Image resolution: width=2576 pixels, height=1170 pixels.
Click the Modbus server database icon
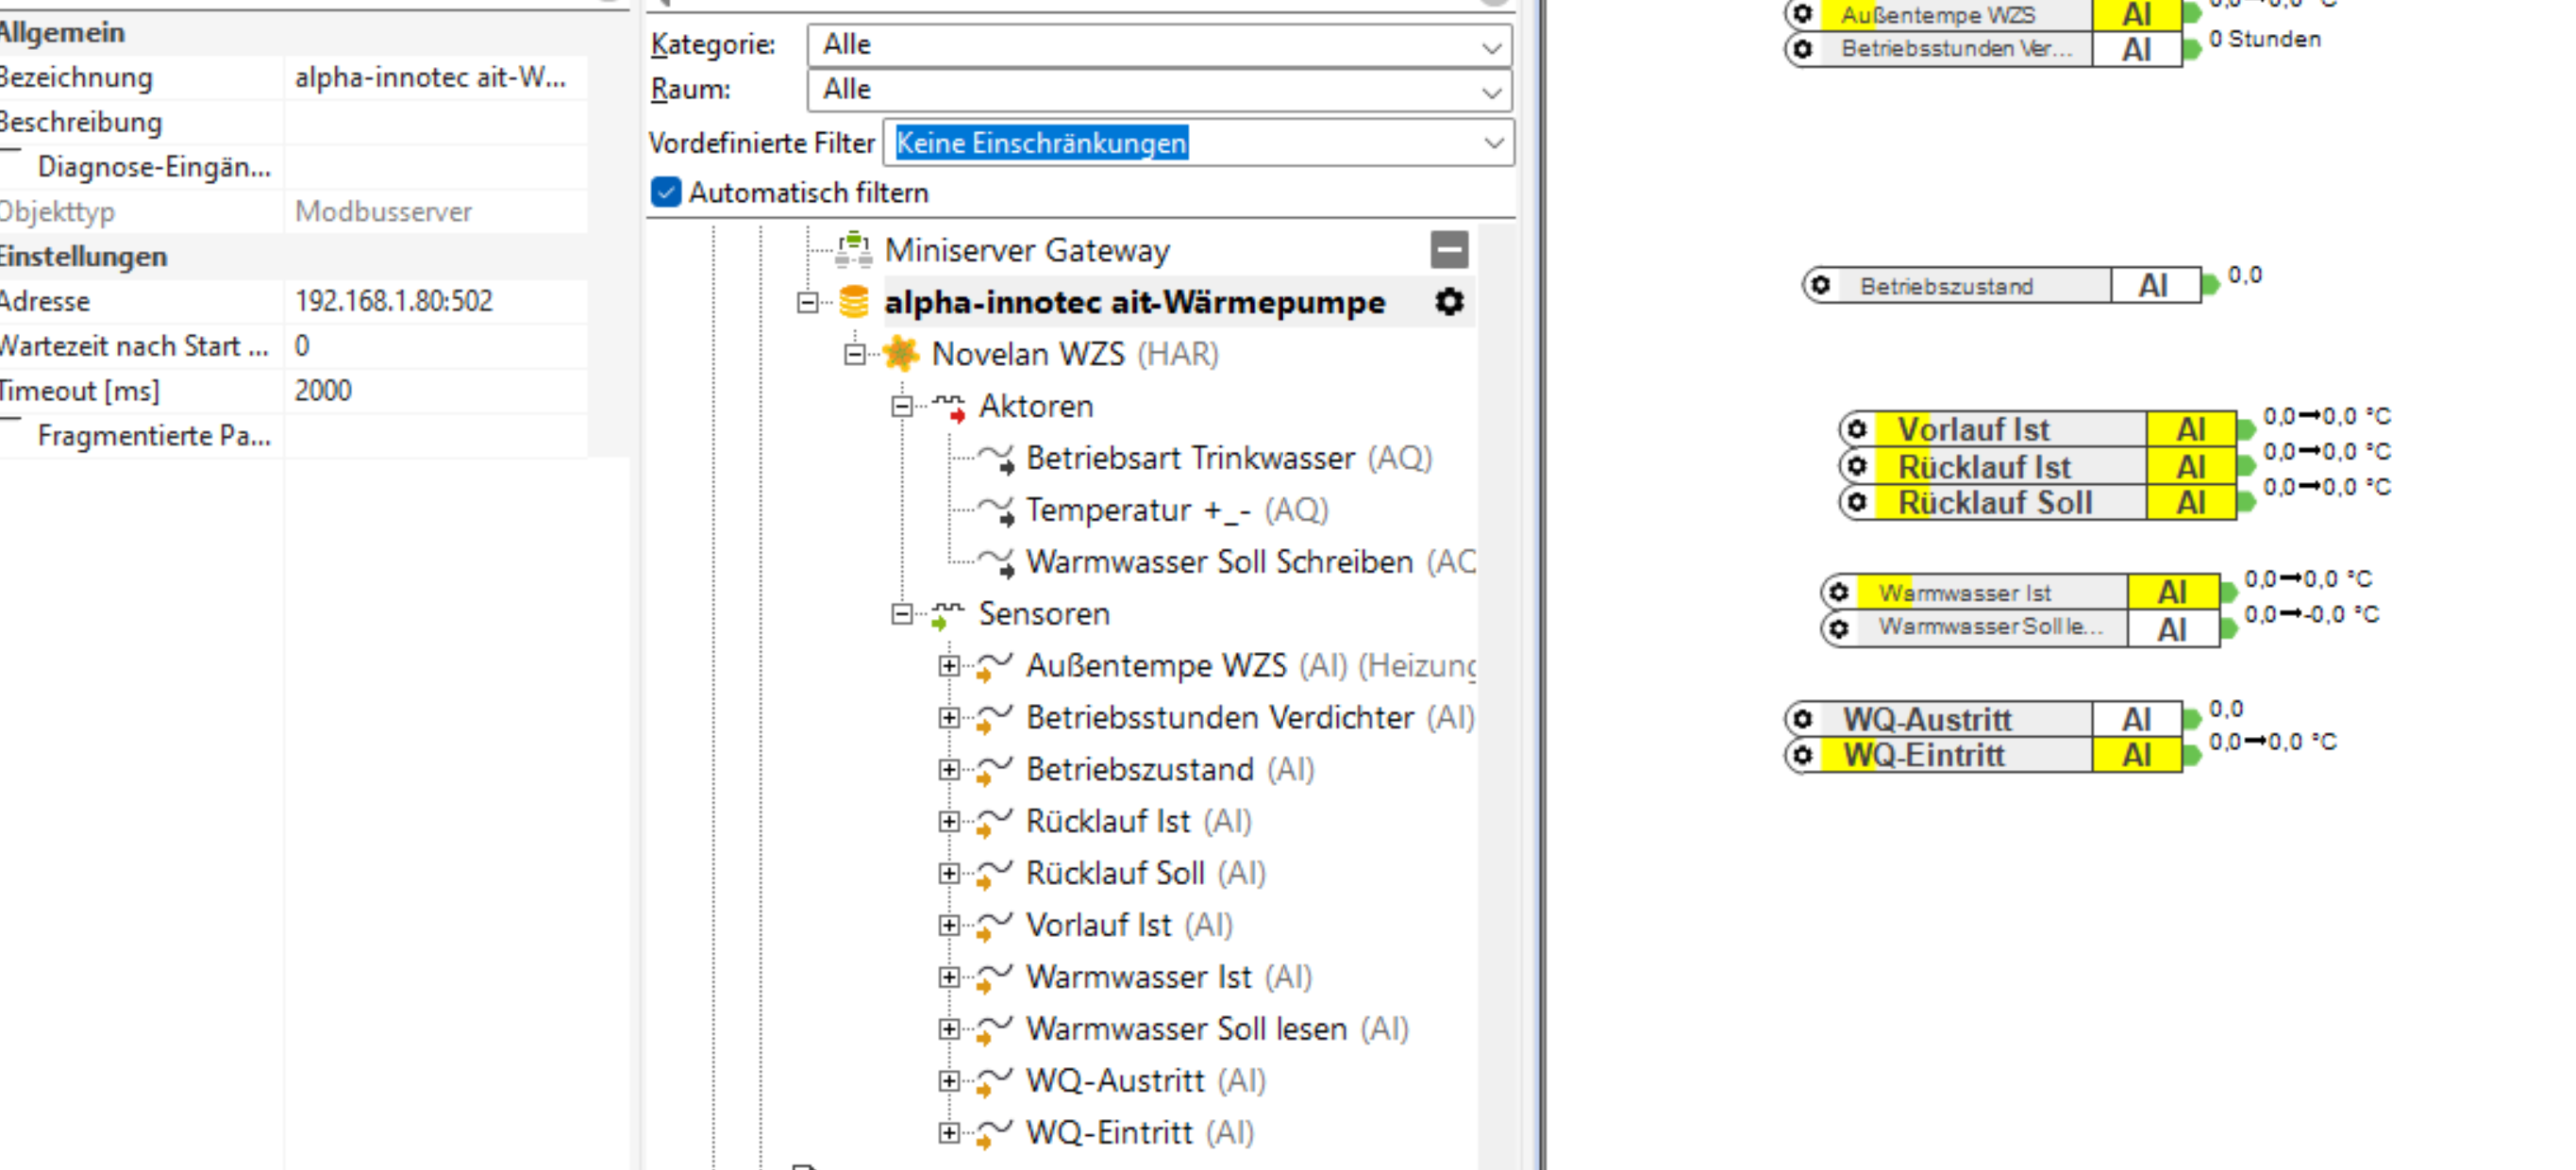[x=853, y=302]
